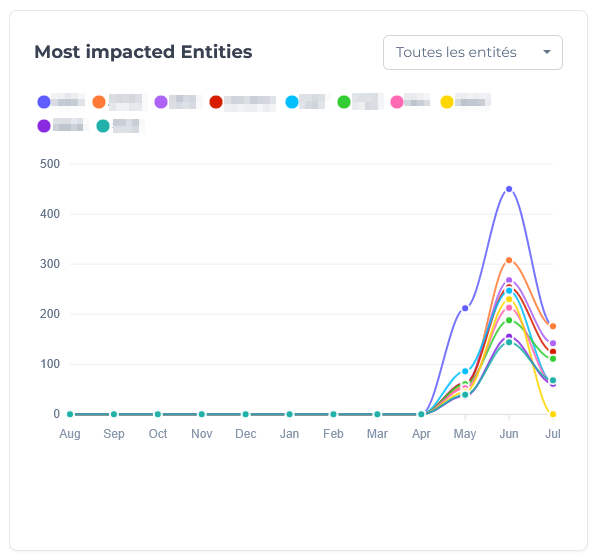Image resolution: width=598 pixels, height=560 pixels.
Task: Click the 'Jun' x-axis label
Action: point(509,434)
